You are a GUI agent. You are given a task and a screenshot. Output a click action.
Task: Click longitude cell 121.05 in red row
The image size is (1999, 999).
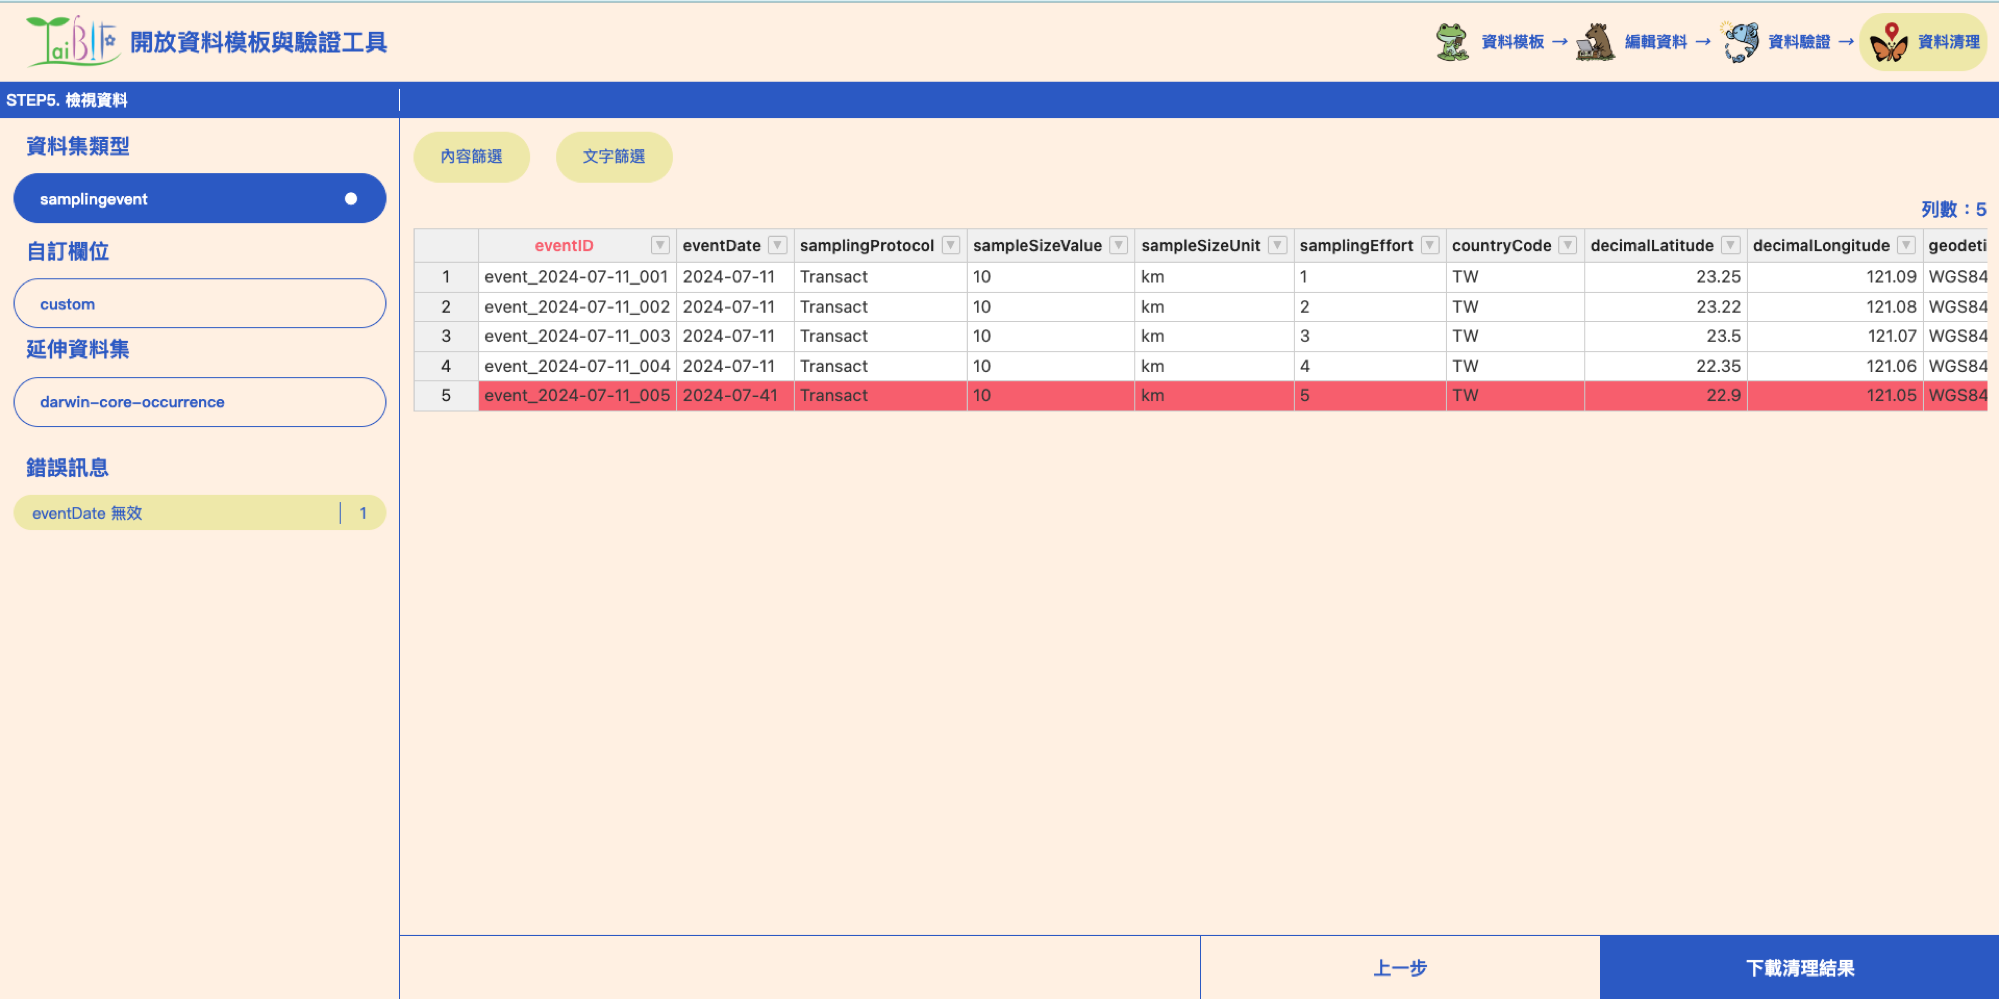[1834, 396]
